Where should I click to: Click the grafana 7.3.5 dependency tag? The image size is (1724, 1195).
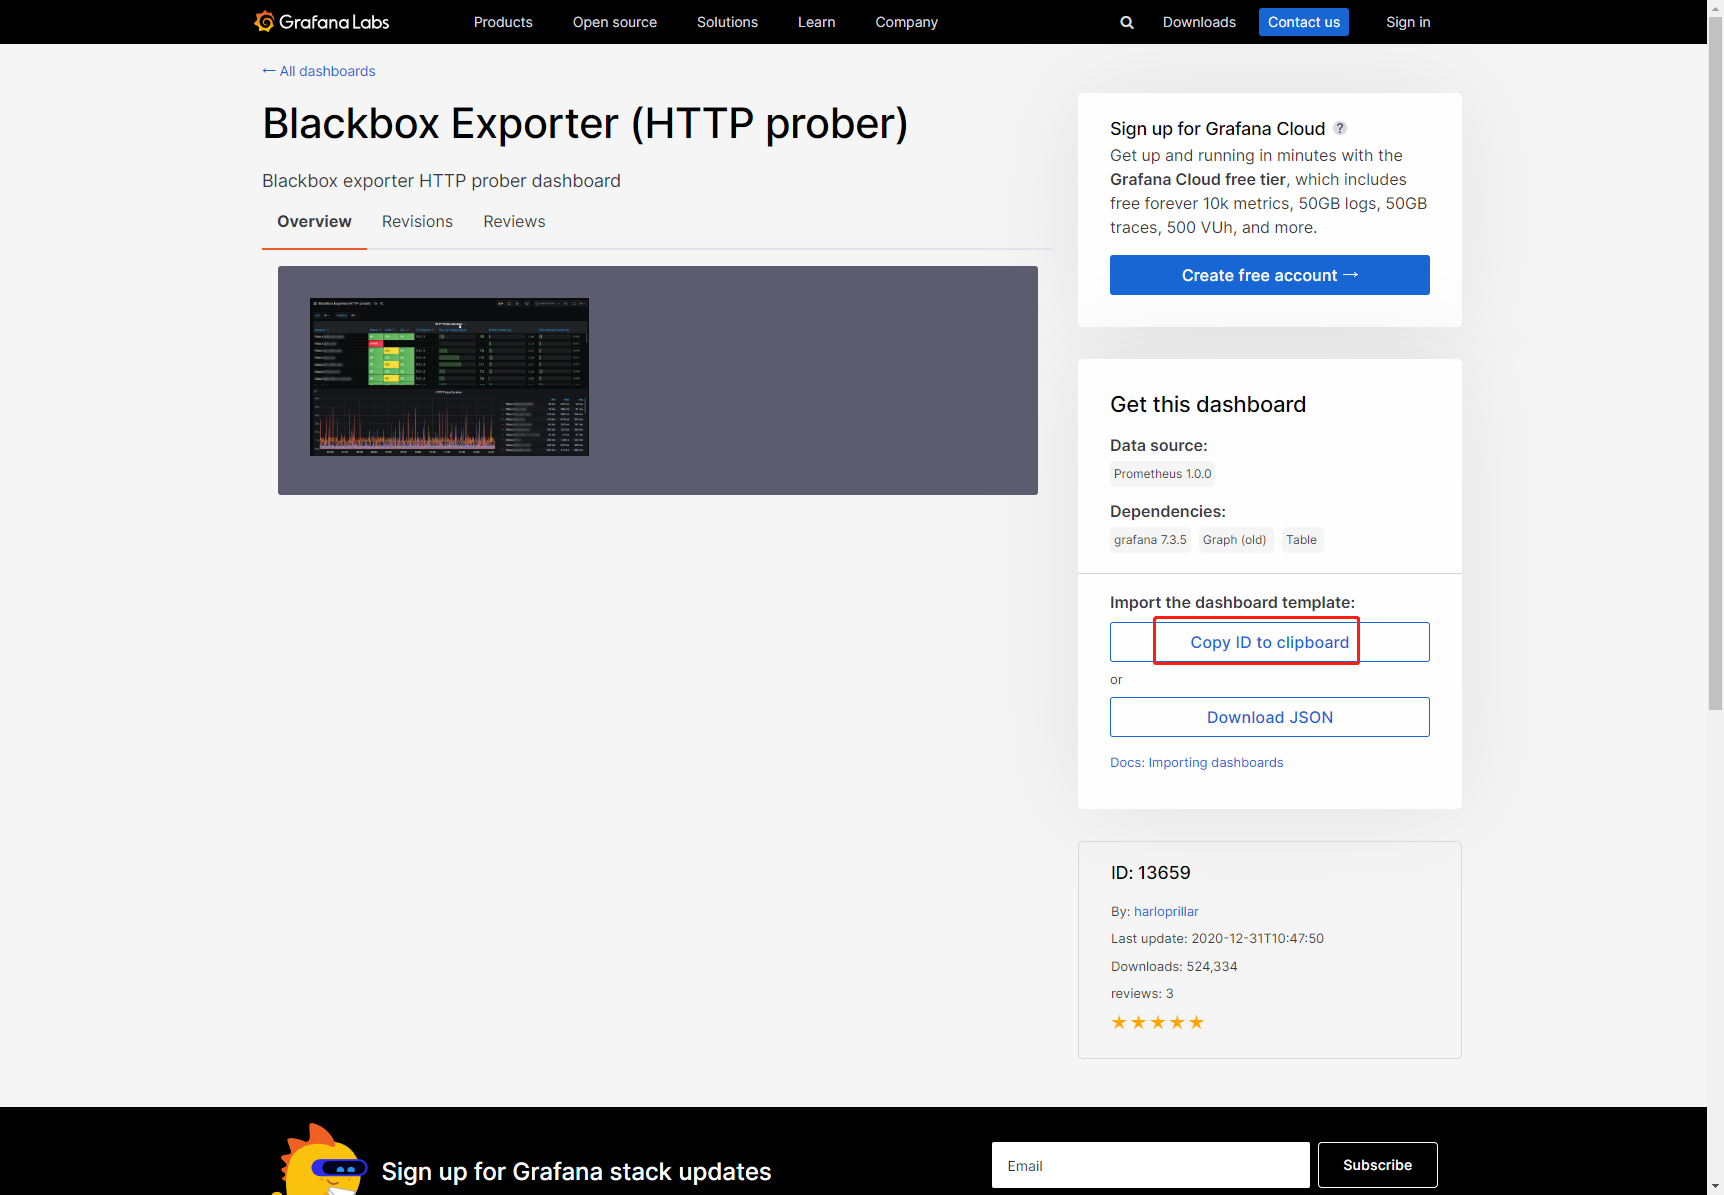1150,540
